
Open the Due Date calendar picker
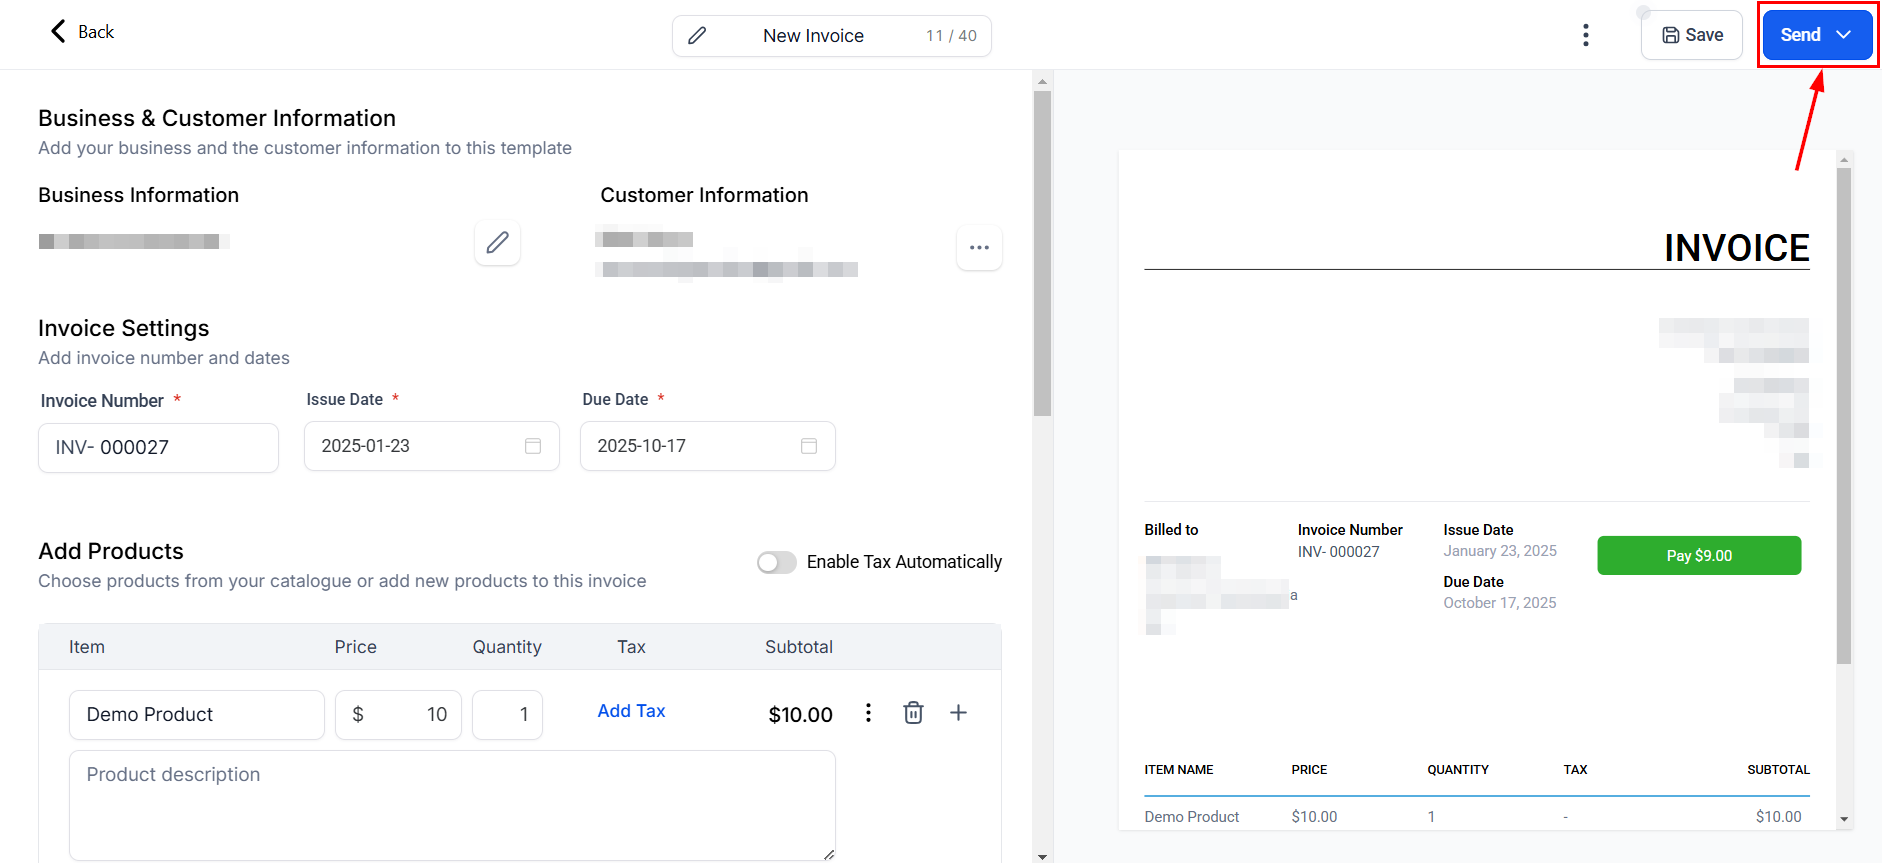[x=809, y=446]
